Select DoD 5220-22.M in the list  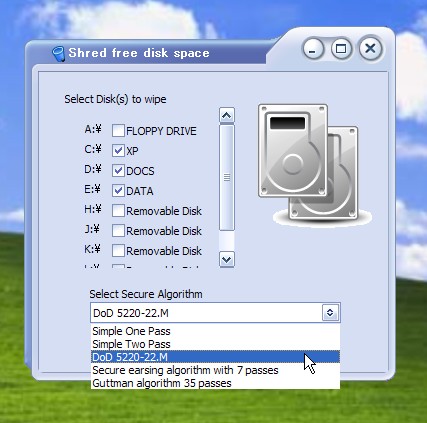[x=215, y=357]
